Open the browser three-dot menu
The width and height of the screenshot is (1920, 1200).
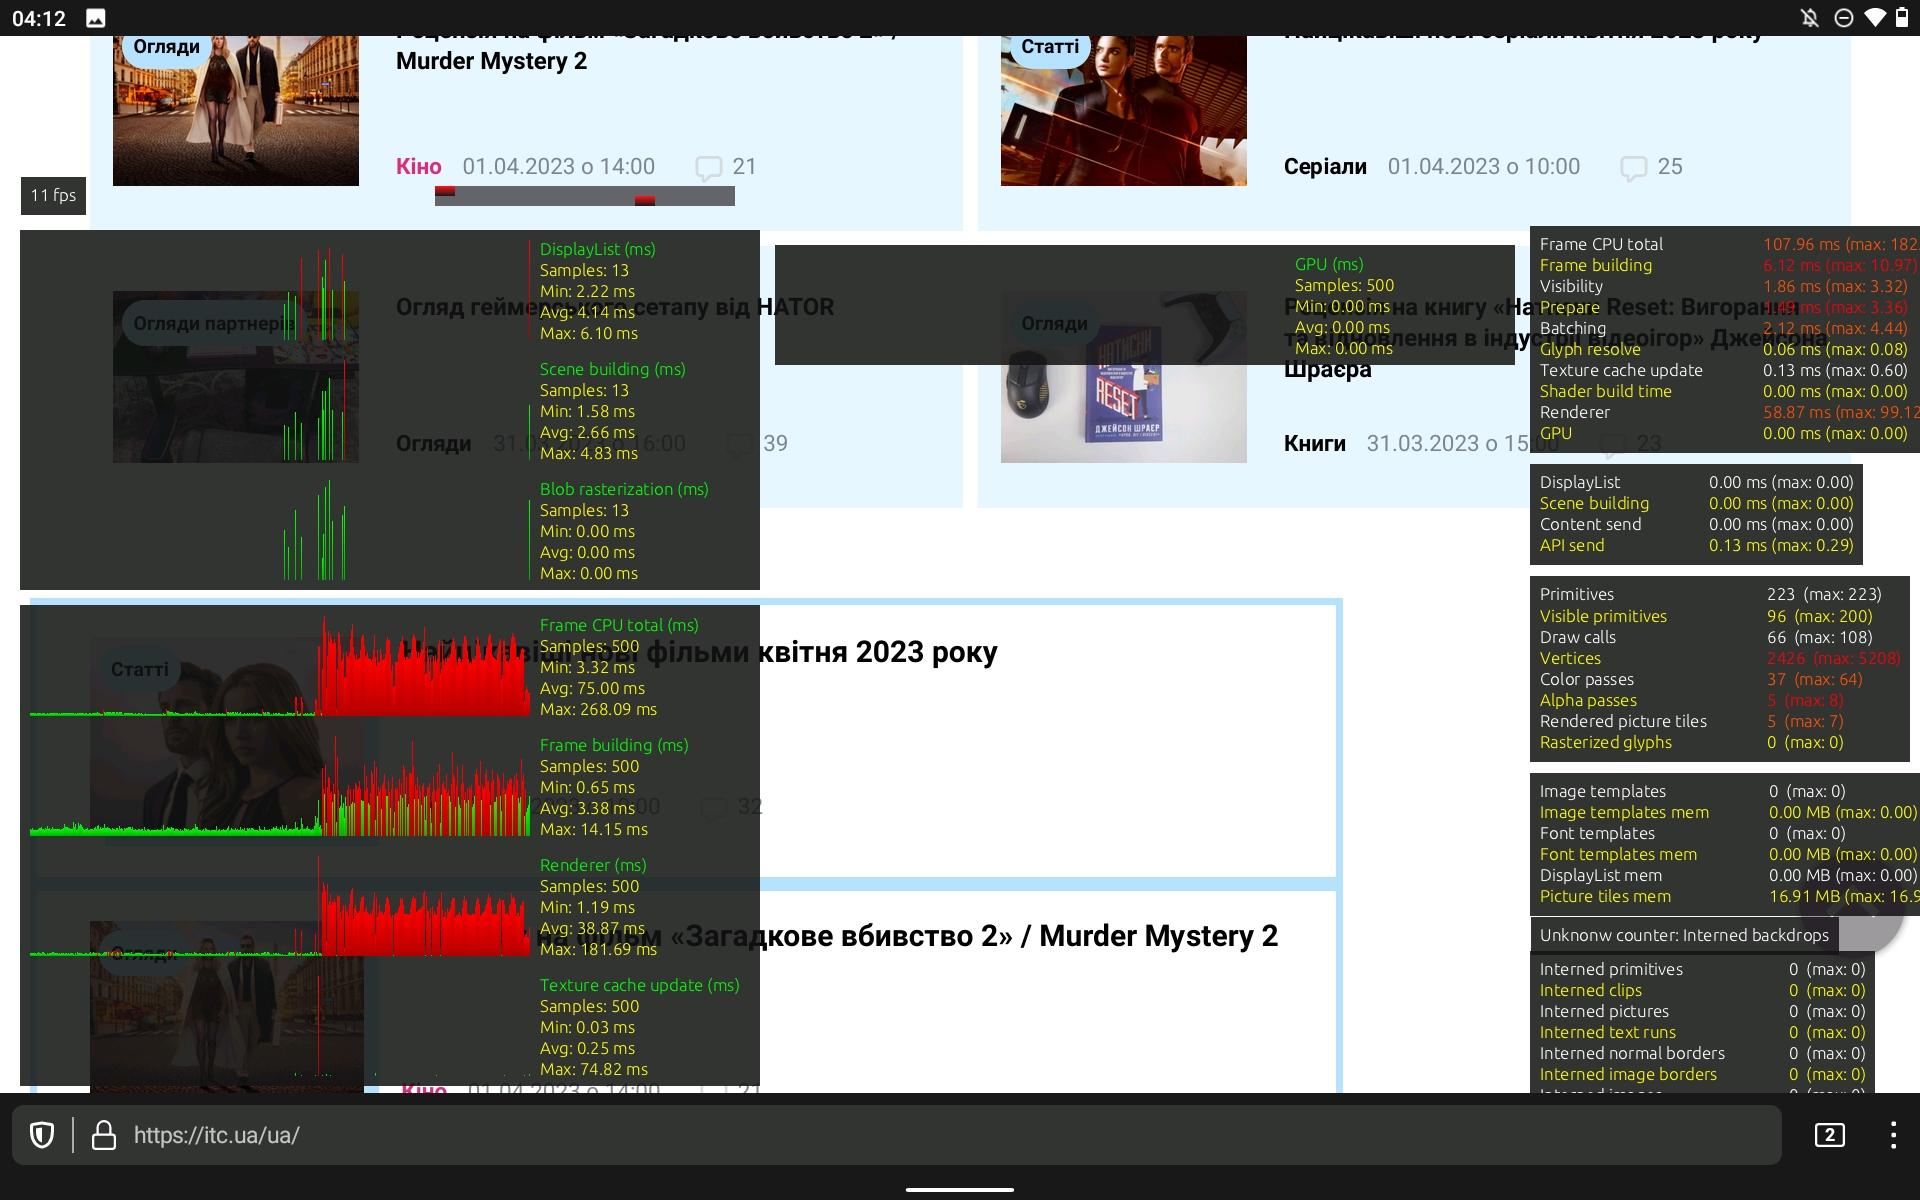click(x=1892, y=1135)
